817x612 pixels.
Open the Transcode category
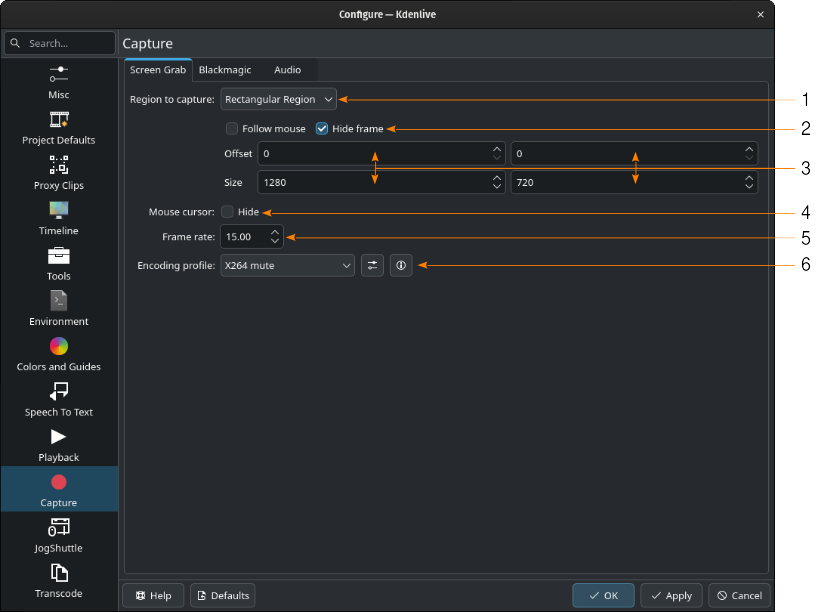[59, 581]
